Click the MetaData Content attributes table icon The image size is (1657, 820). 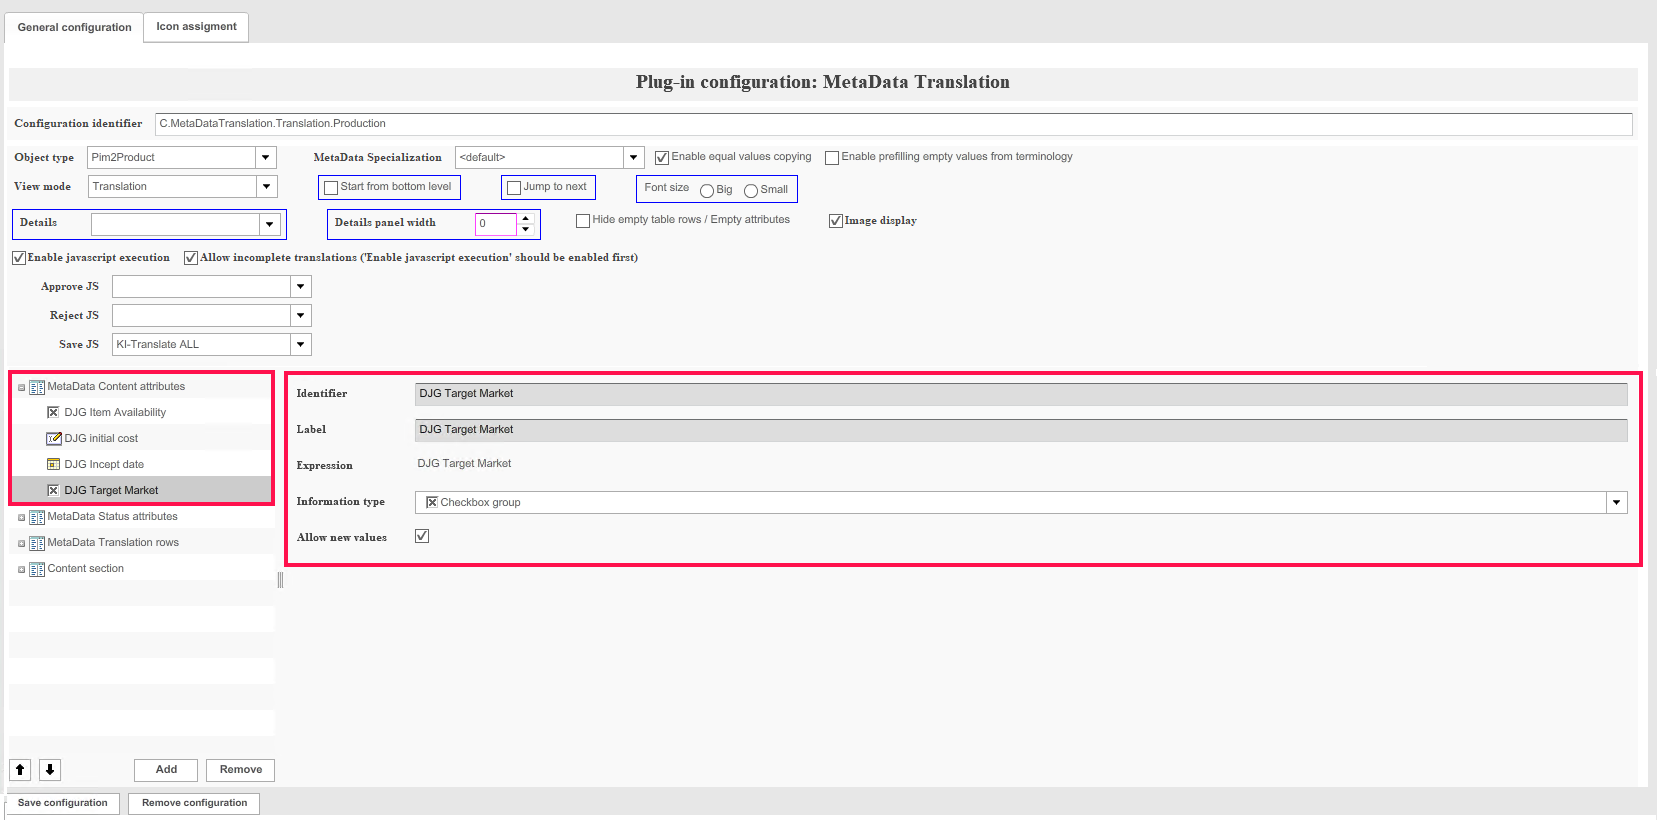[x=37, y=387]
